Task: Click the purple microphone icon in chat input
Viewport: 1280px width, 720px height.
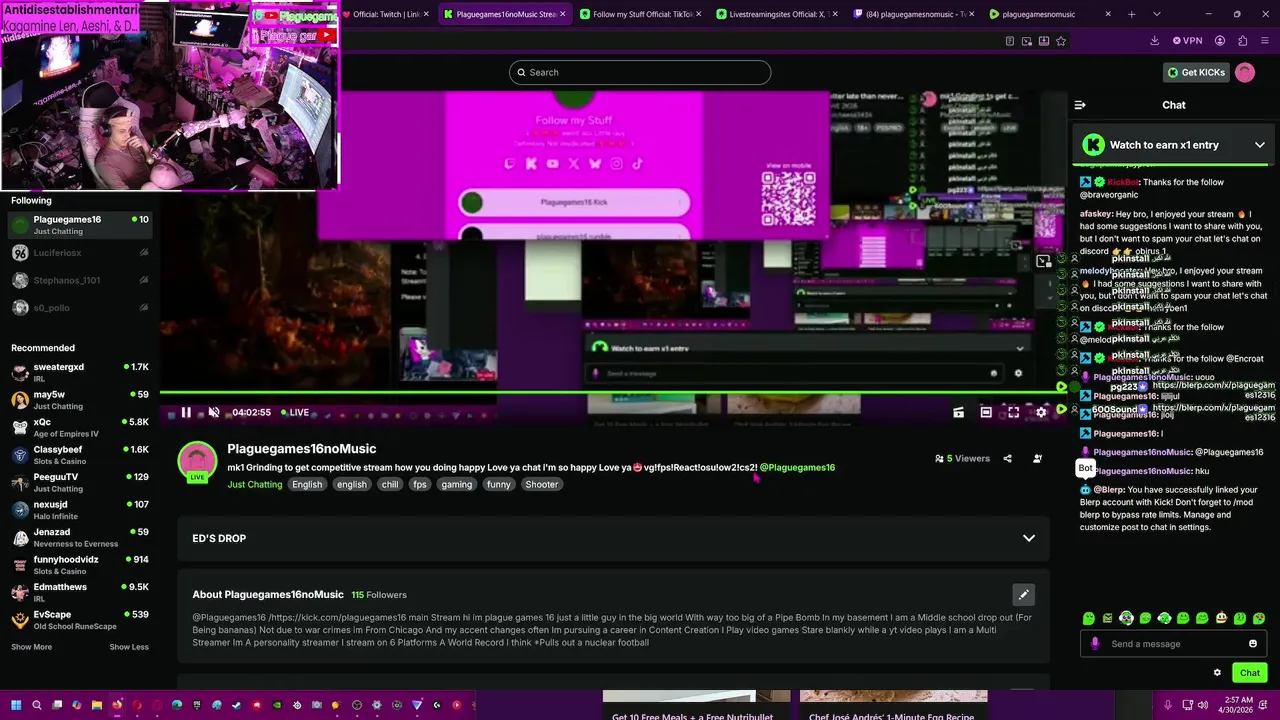Action: tap(1095, 644)
